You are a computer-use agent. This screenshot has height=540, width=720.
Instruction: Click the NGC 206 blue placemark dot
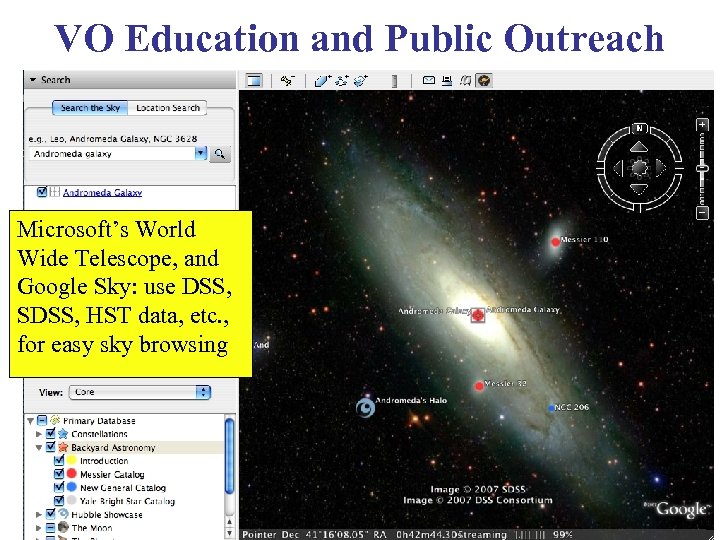pos(551,408)
